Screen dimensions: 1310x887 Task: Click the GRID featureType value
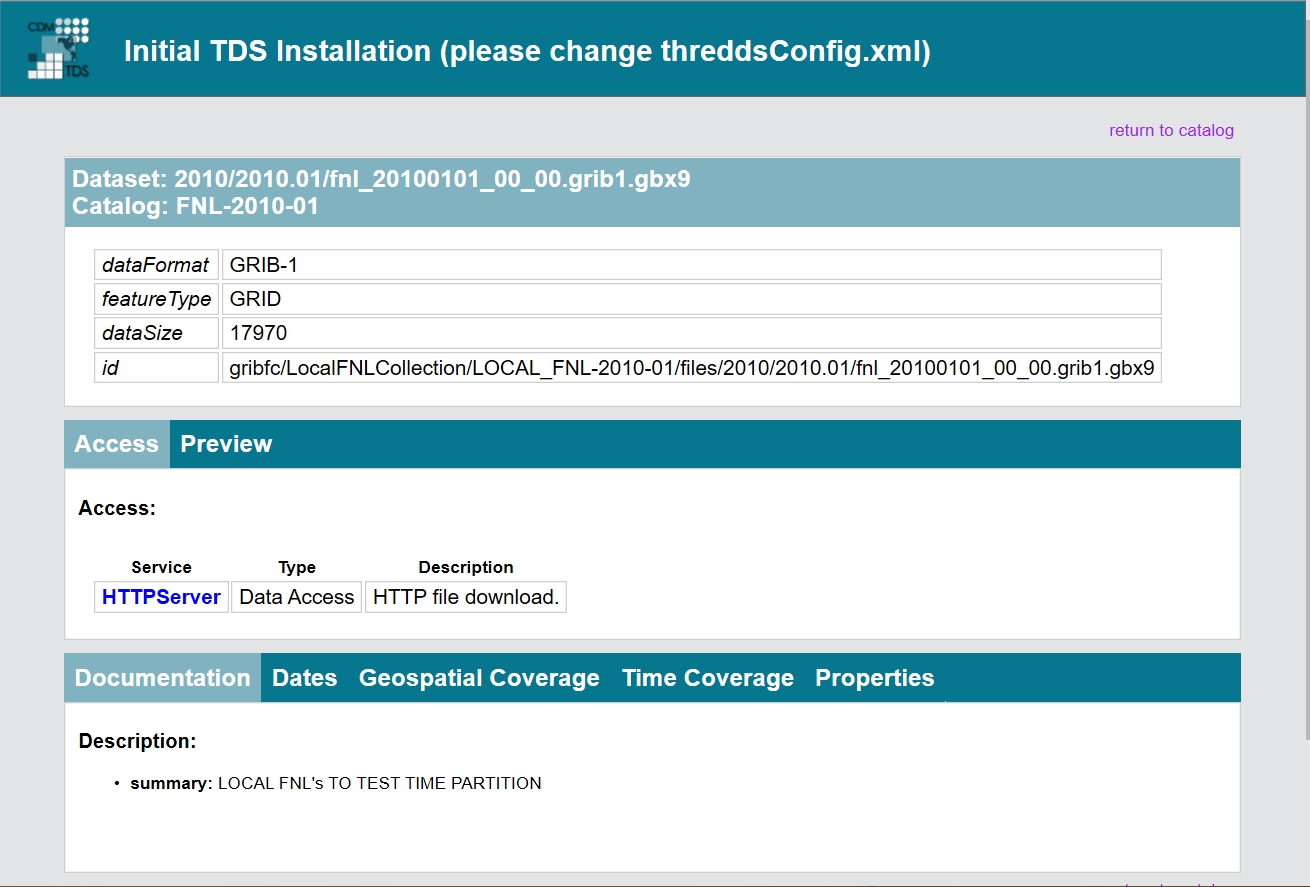coord(255,299)
